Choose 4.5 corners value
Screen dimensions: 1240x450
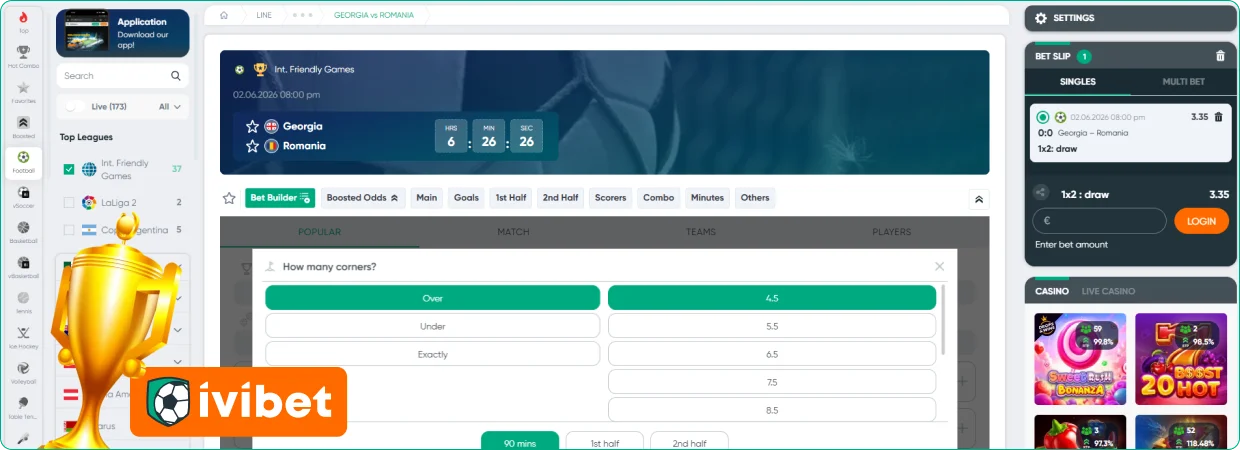tap(772, 298)
